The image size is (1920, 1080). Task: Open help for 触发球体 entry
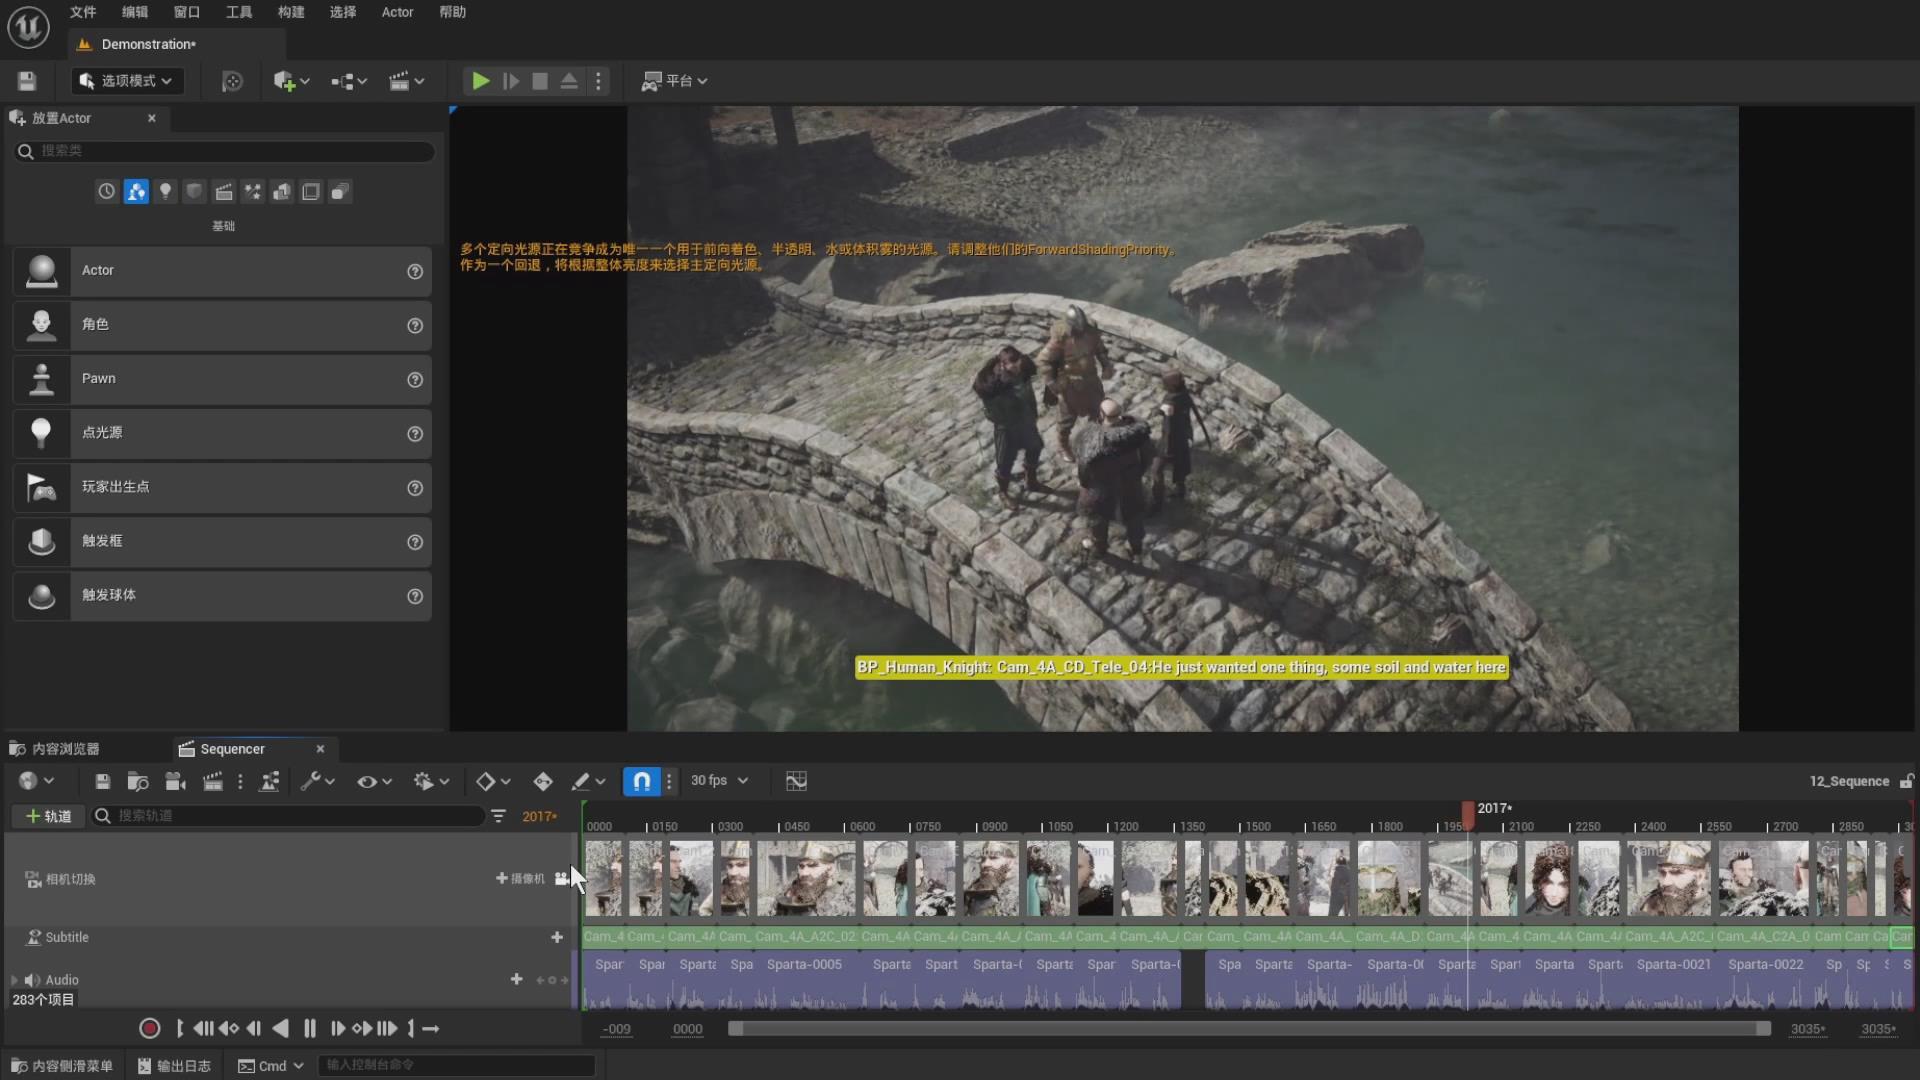pos(415,596)
